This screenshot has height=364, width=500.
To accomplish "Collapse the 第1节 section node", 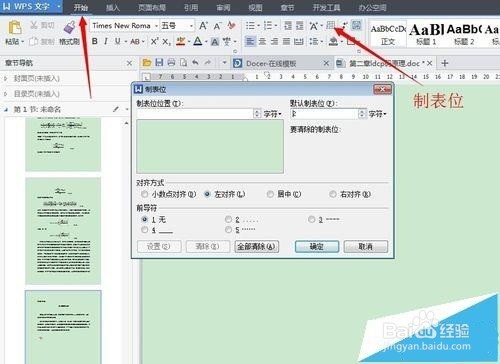I will (6, 109).
